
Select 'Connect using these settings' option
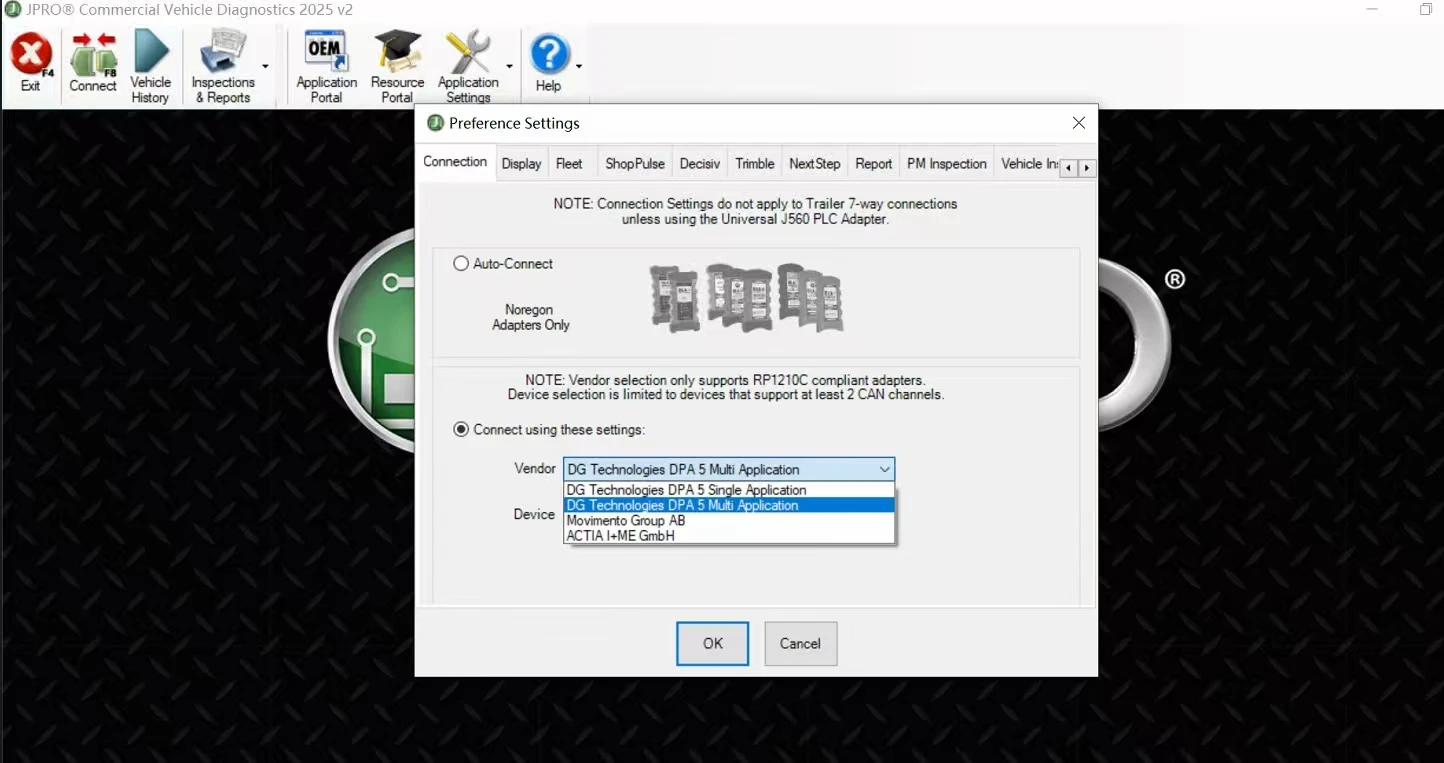(461, 430)
